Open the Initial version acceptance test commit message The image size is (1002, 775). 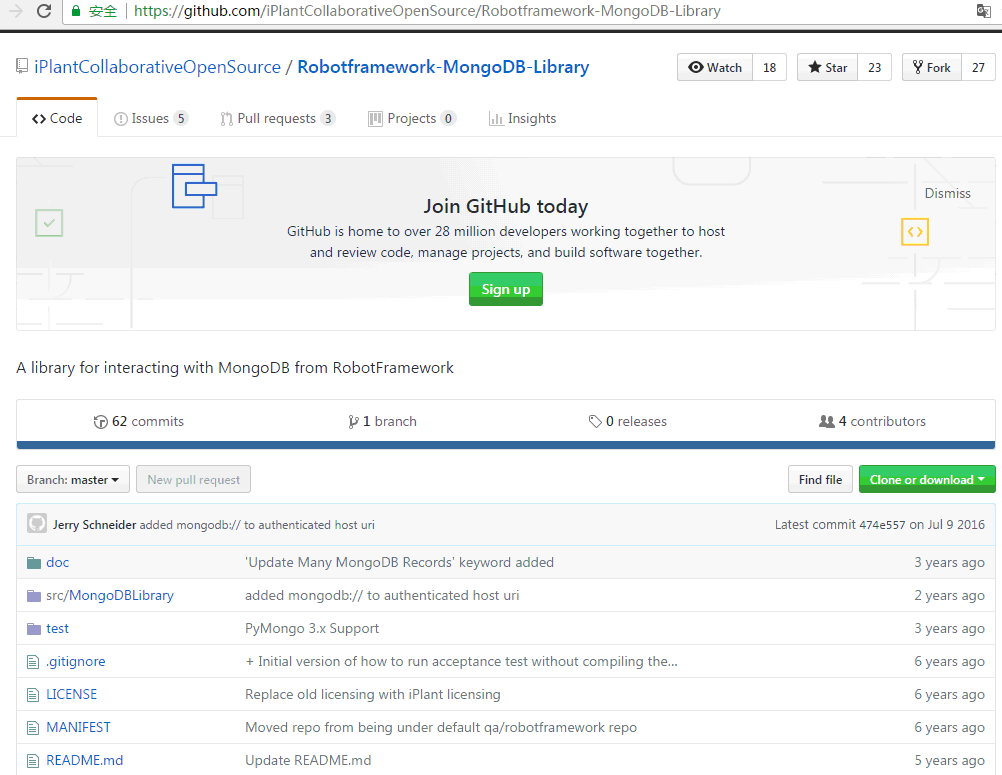coord(461,662)
